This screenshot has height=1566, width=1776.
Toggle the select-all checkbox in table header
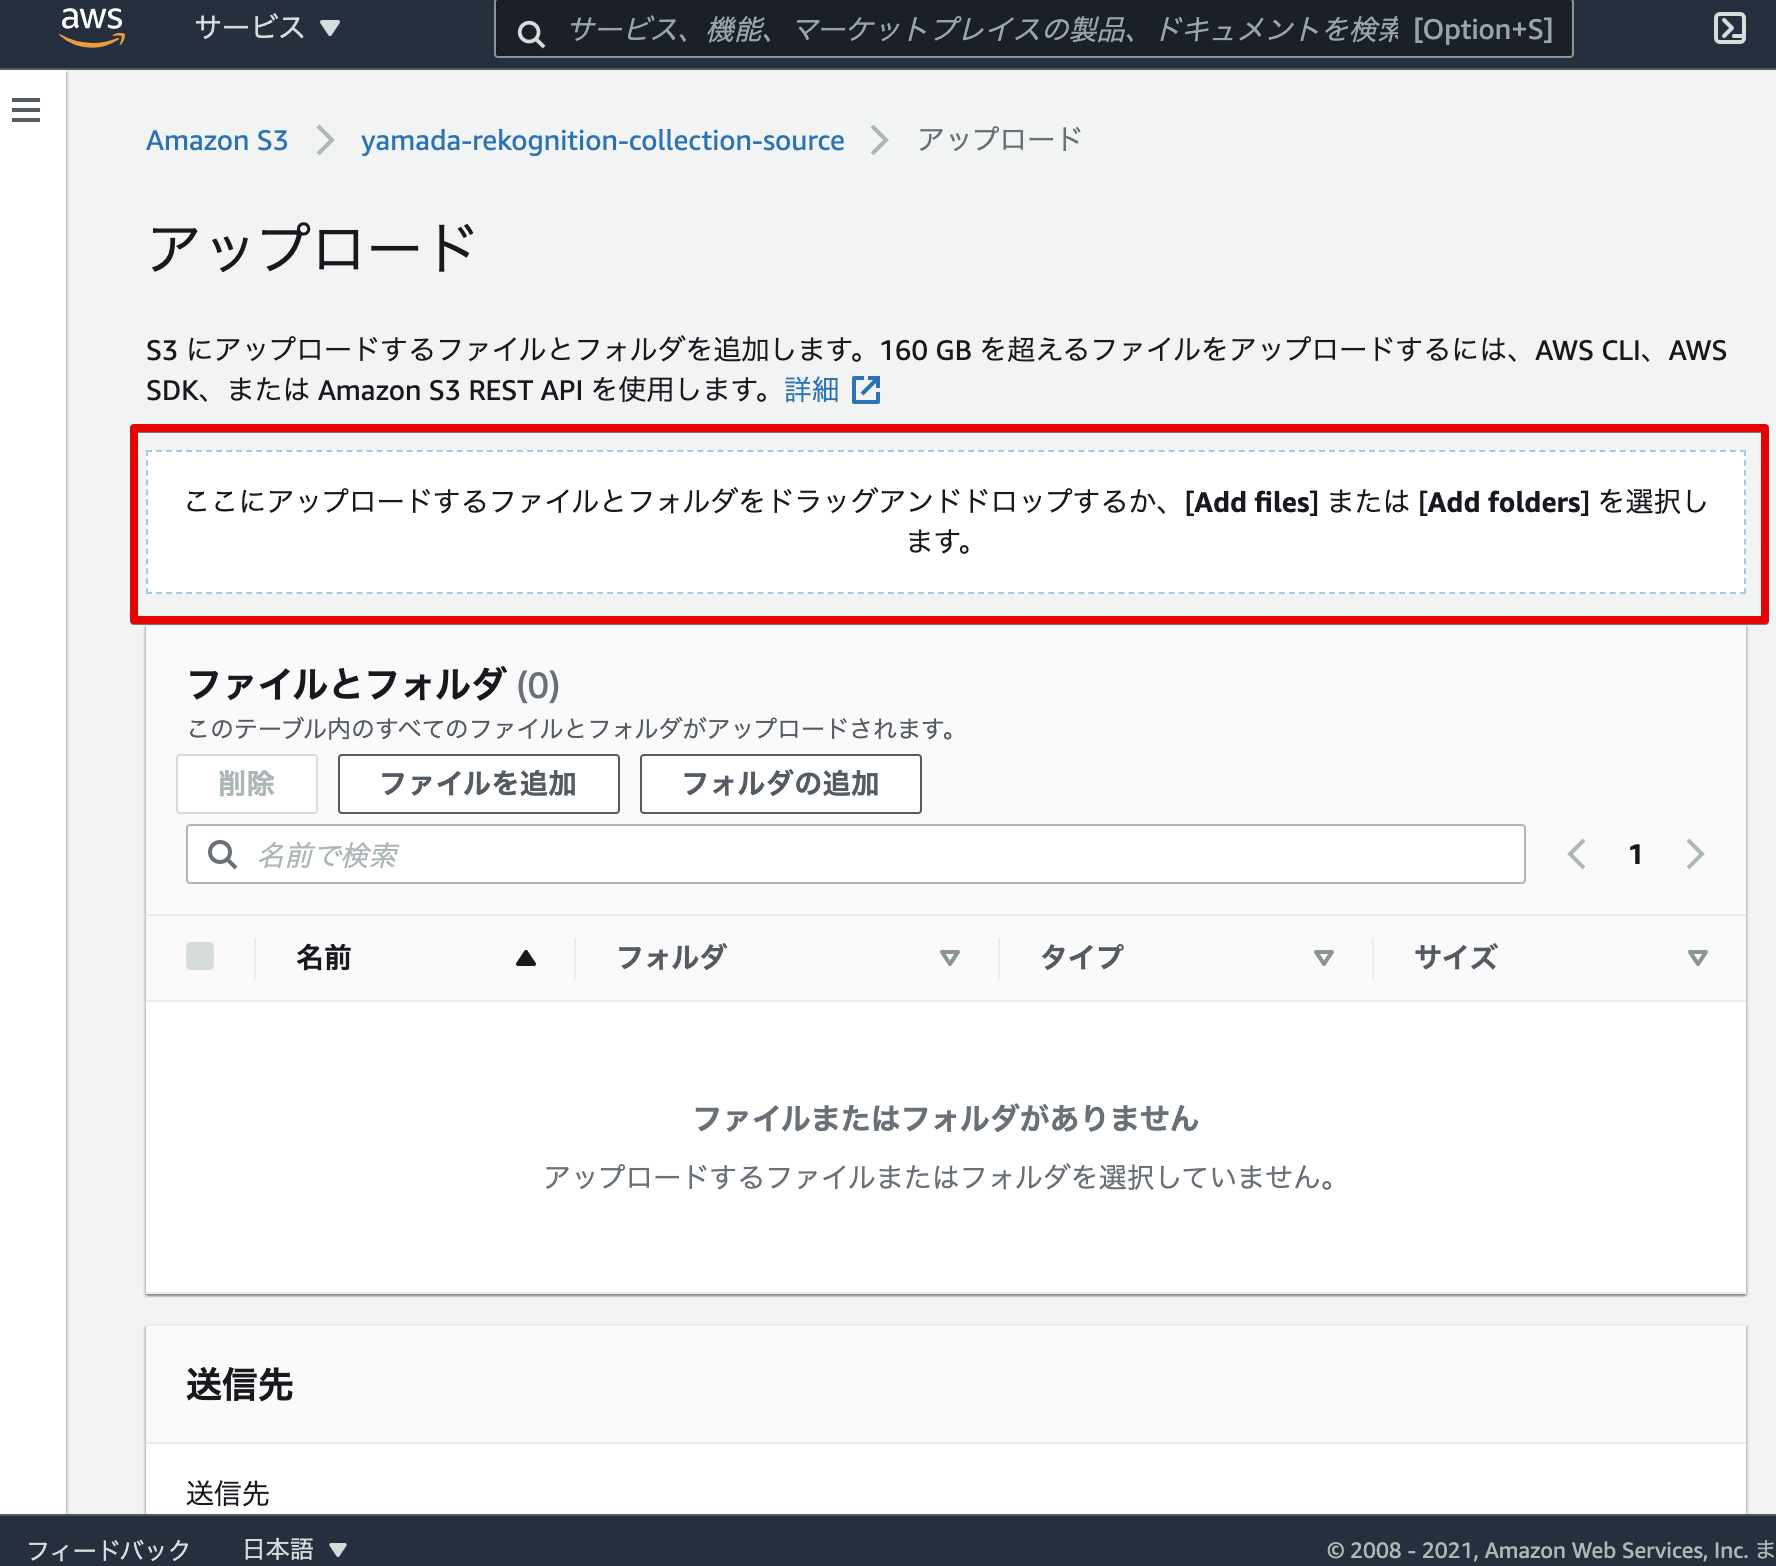200,956
